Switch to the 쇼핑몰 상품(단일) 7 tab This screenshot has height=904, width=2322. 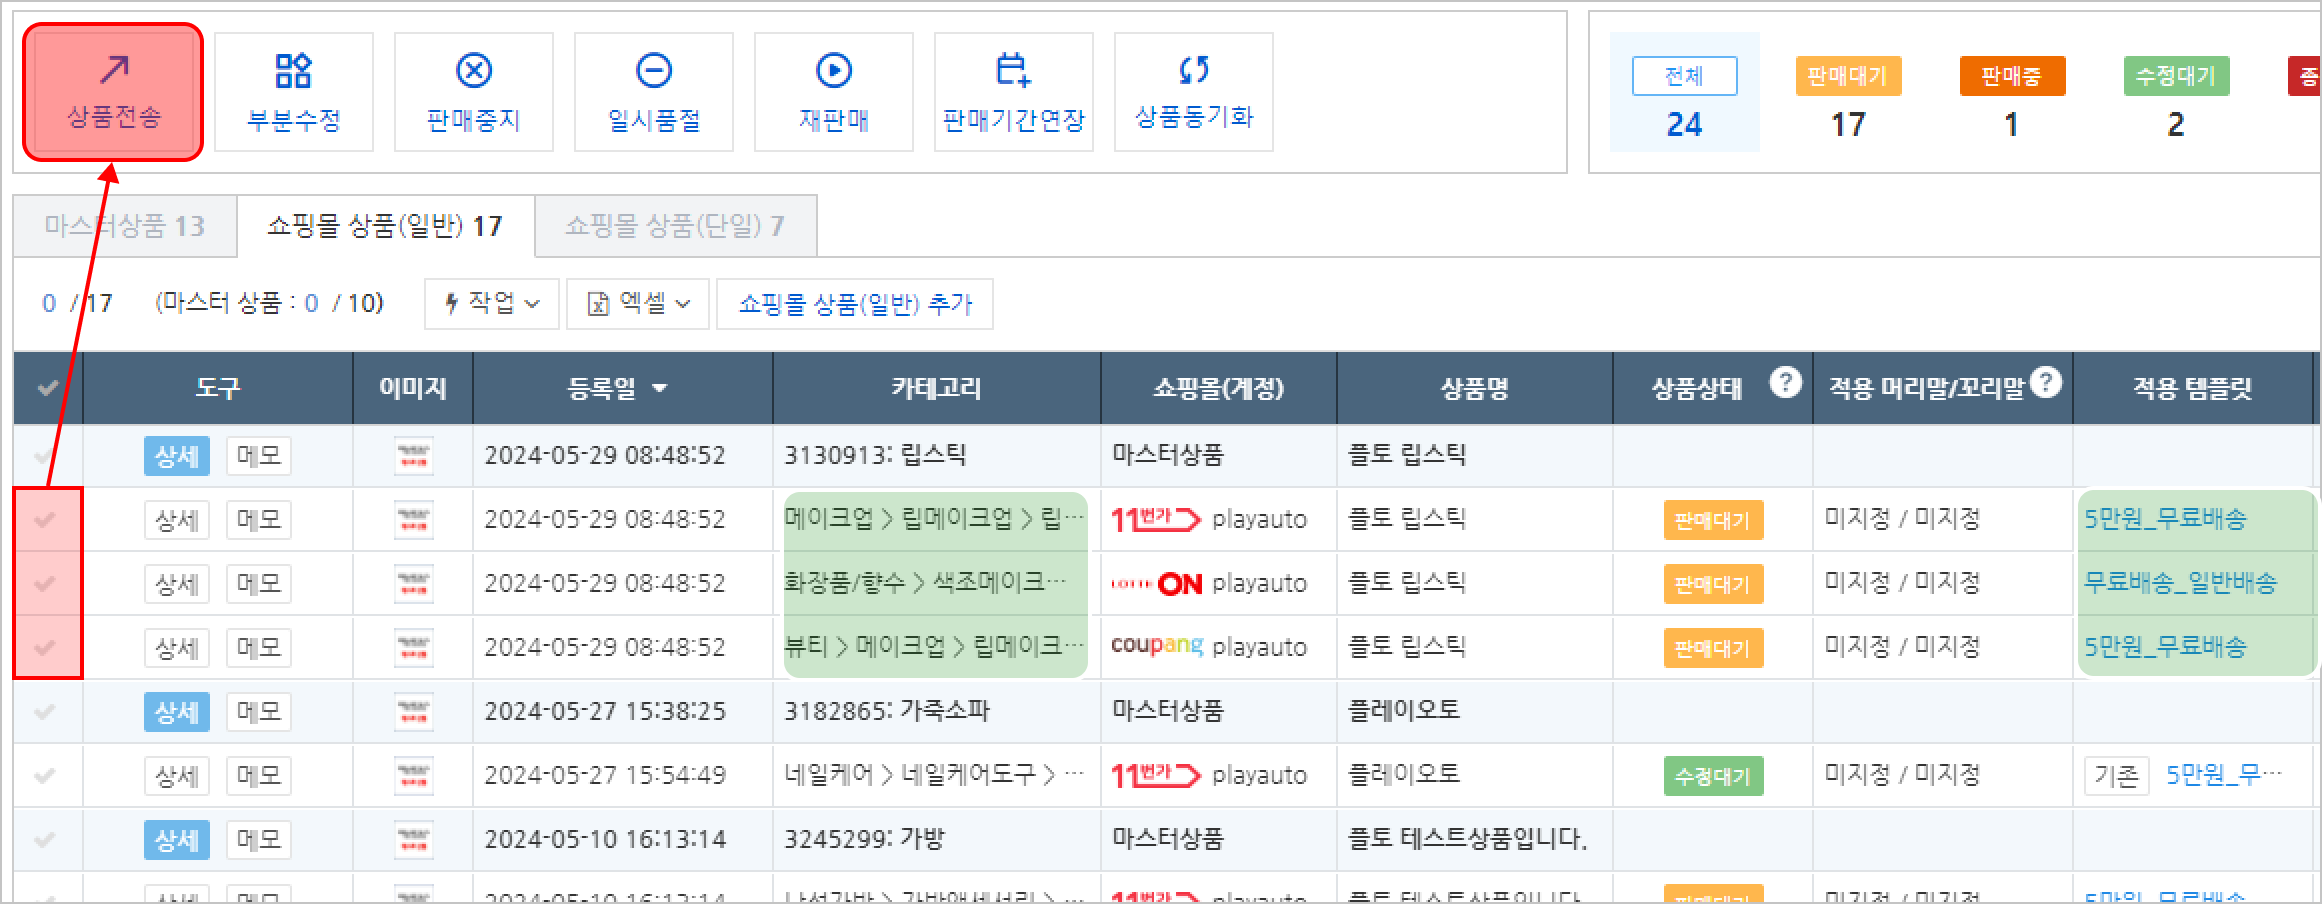click(x=675, y=226)
